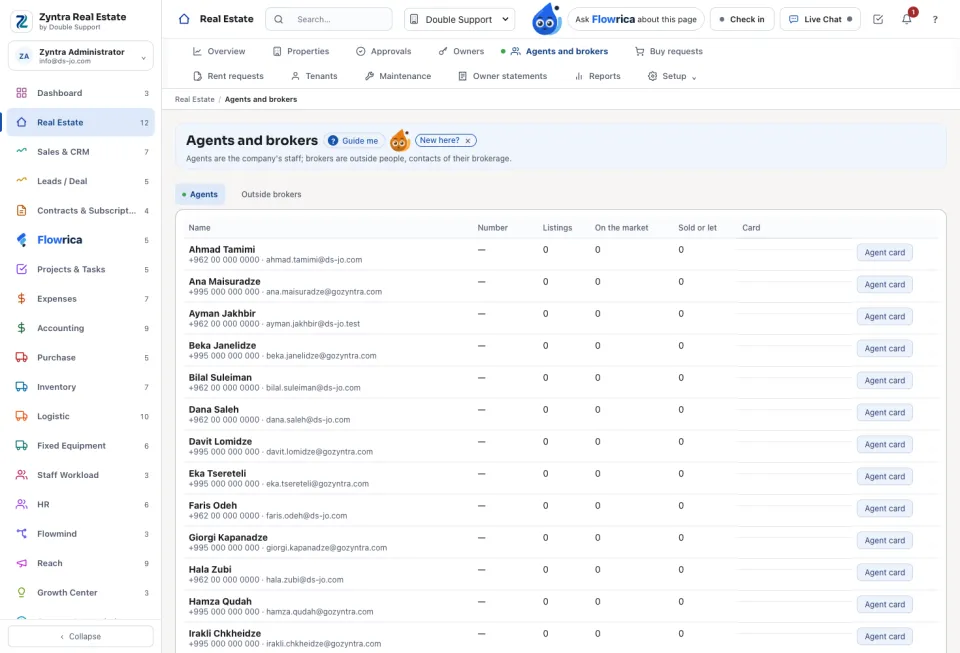
Task: Open the Accounting module
Action: (81, 328)
